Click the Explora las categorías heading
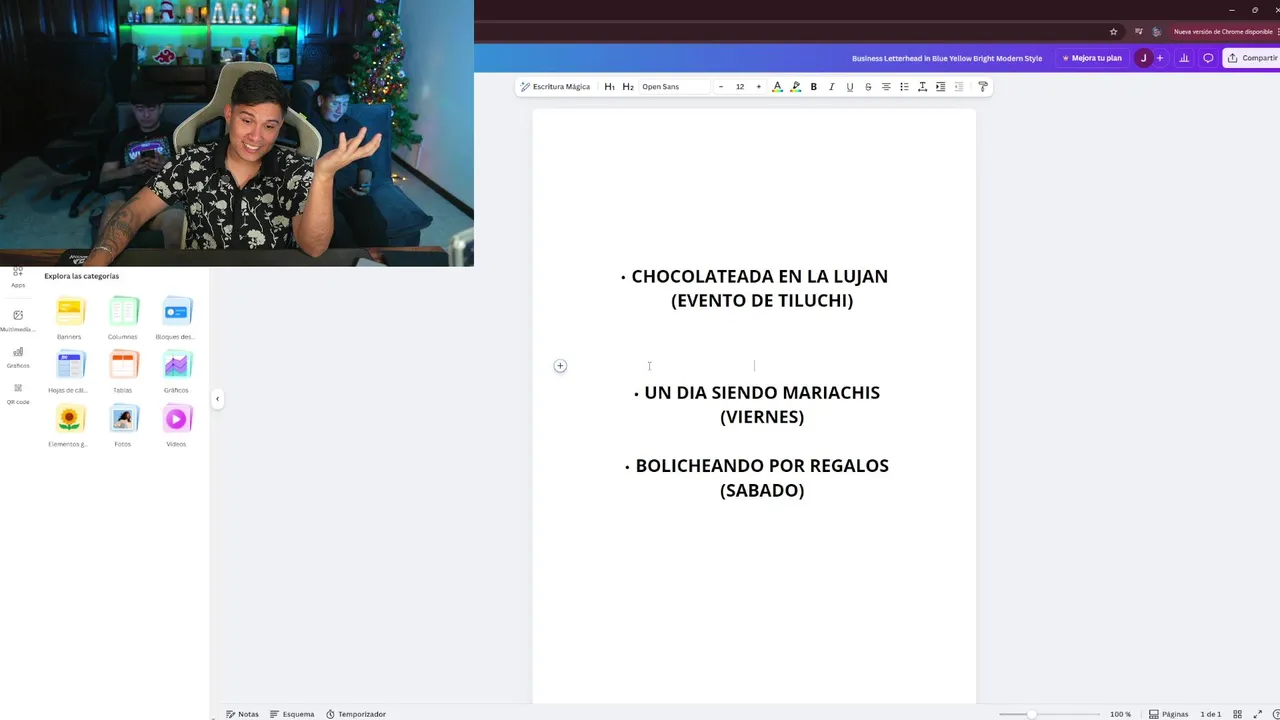This screenshot has height=720, width=1280. pos(81,276)
